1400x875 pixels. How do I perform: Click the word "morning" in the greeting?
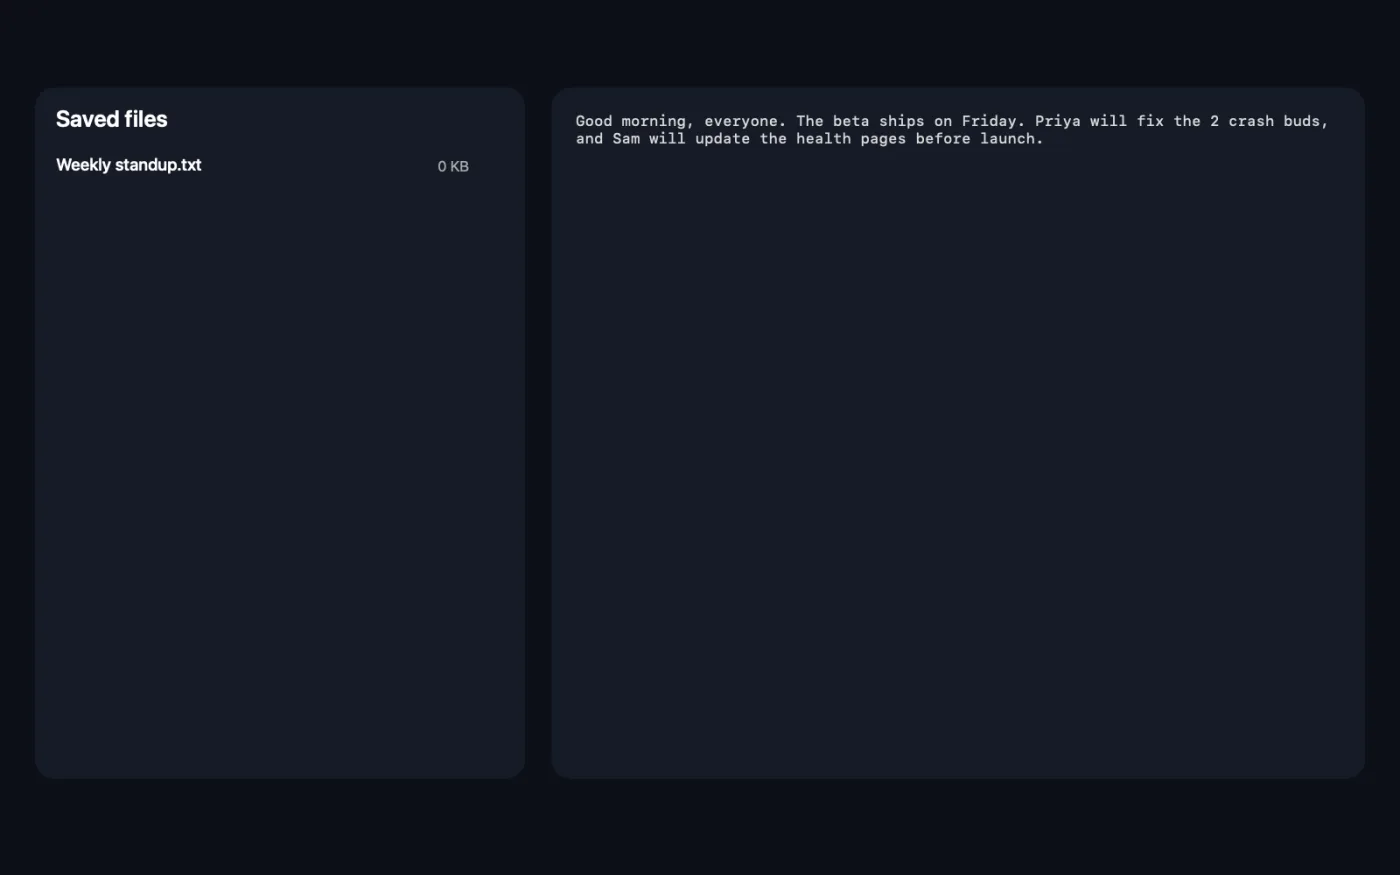[654, 121]
